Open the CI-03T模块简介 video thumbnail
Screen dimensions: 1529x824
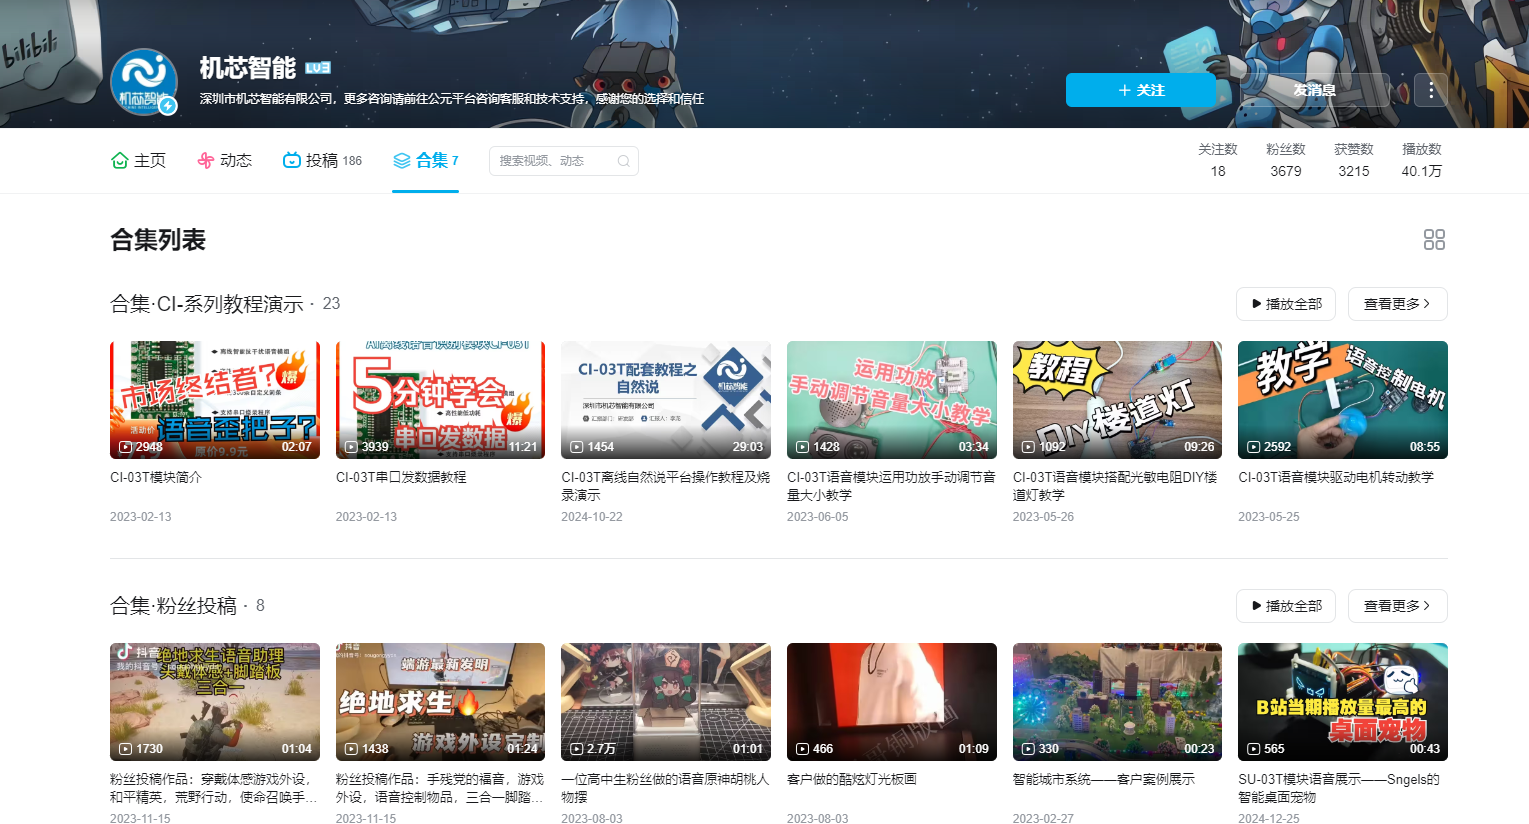[214, 399]
